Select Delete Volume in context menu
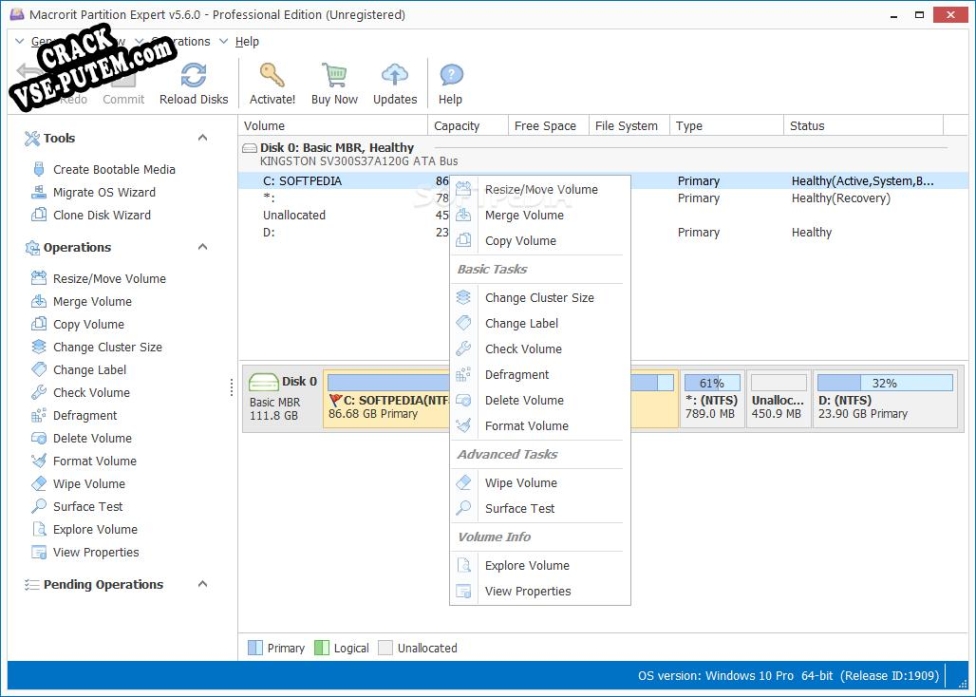976x697 pixels. coord(539,400)
